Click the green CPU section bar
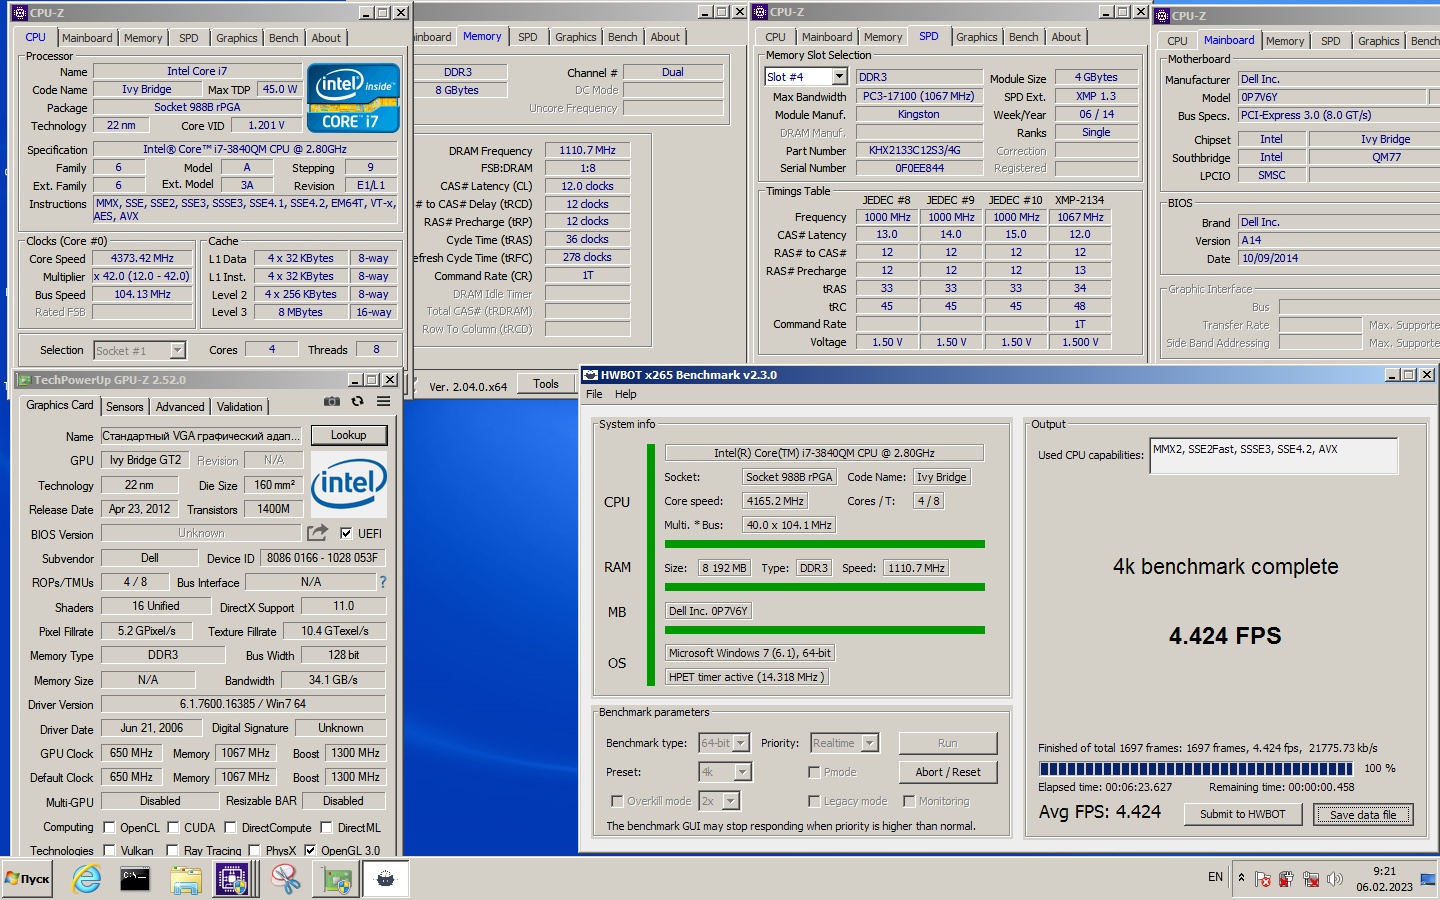The image size is (1440, 900). click(x=825, y=544)
